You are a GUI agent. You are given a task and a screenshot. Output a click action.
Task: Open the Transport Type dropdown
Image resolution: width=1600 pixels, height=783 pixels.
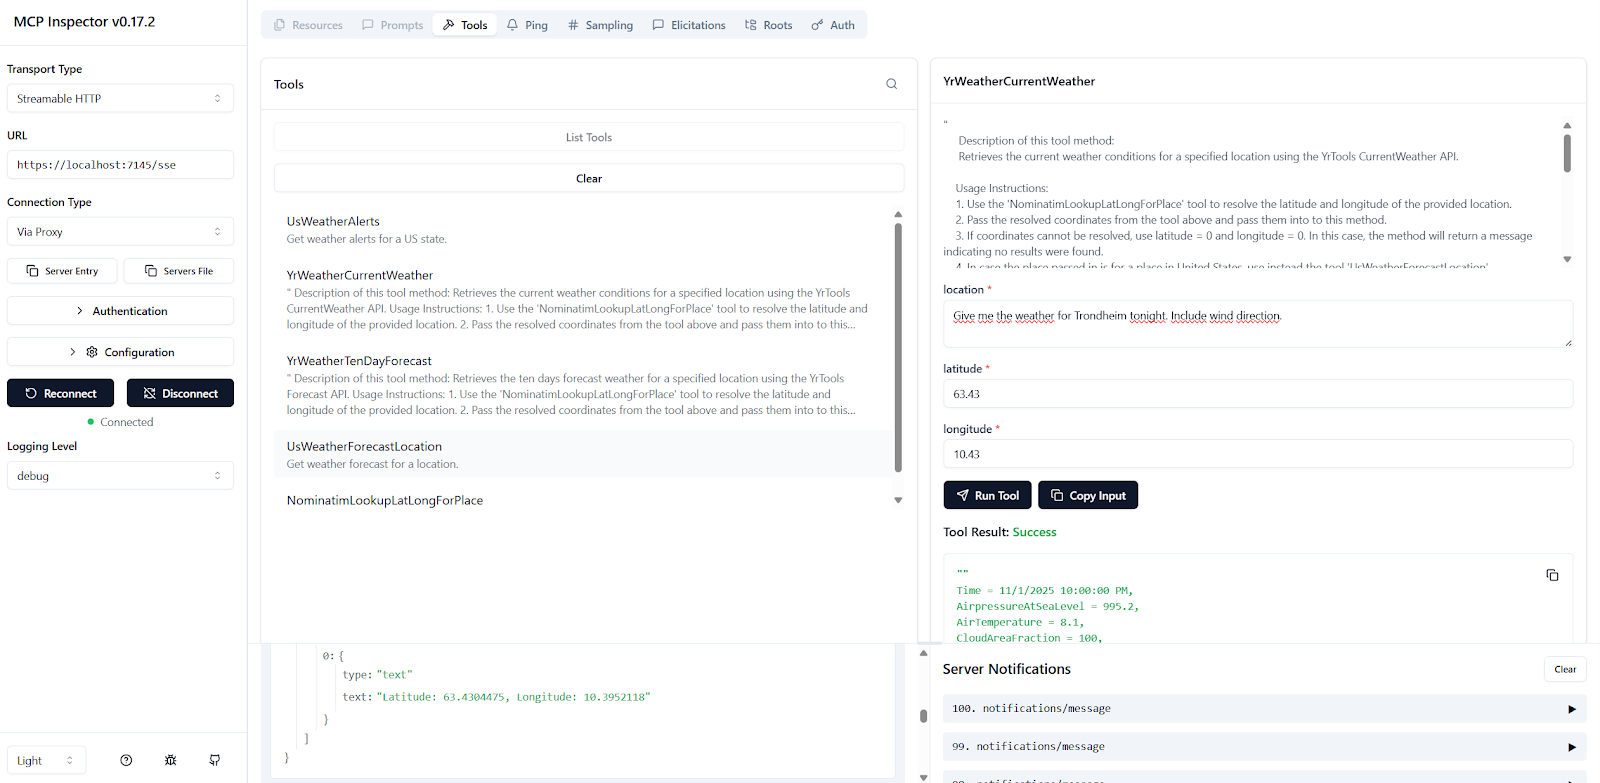[x=120, y=98]
